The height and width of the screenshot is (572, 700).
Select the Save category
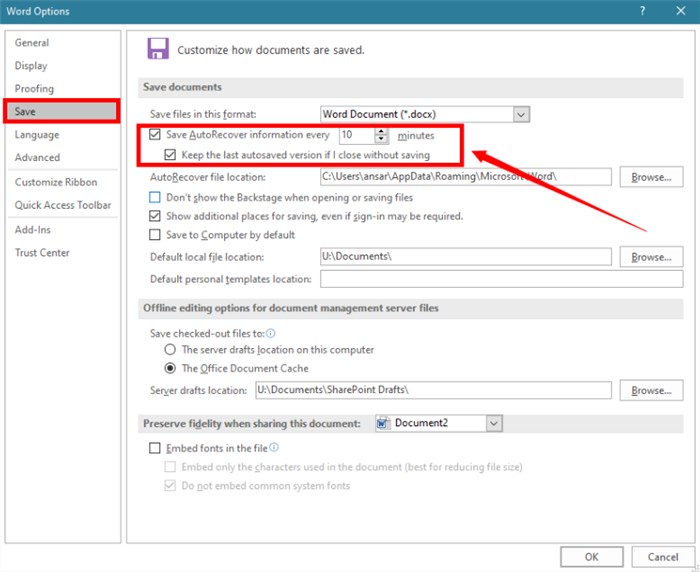tap(62, 111)
